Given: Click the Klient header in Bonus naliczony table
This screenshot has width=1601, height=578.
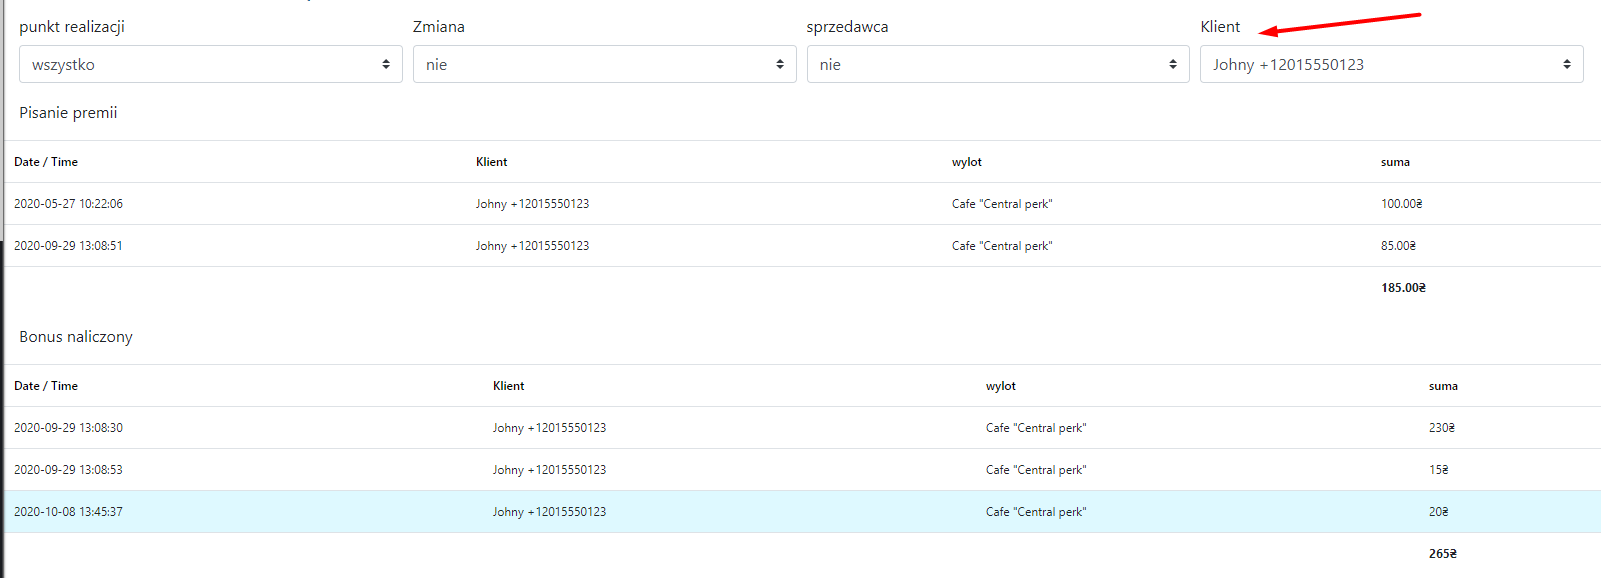Looking at the screenshot, I should pos(508,386).
